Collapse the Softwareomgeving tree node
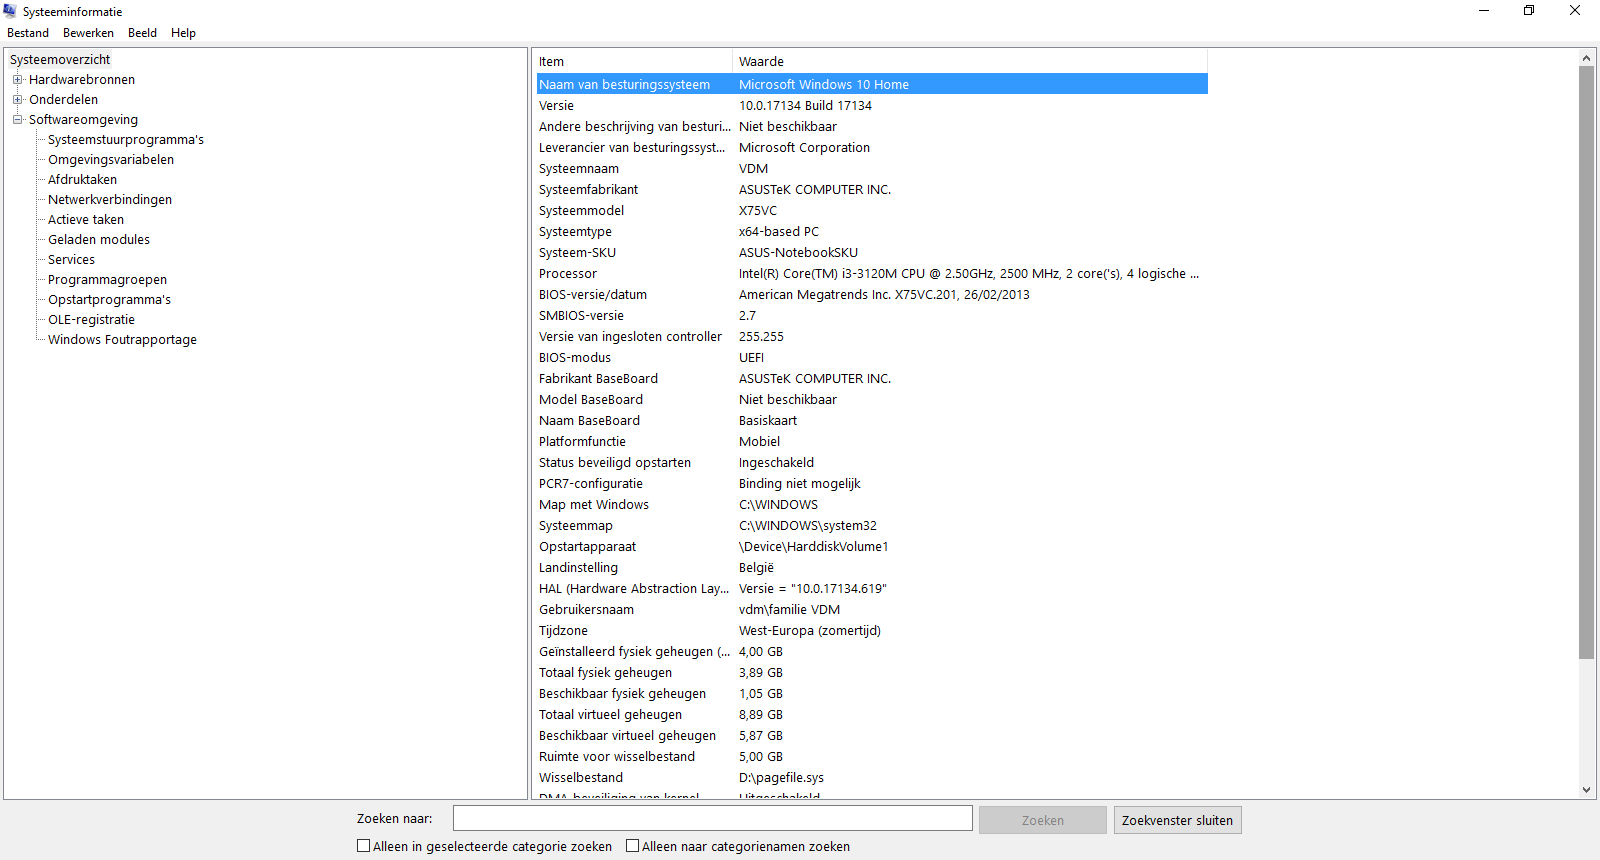Viewport: 1600px width, 860px height. [x=17, y=120]
